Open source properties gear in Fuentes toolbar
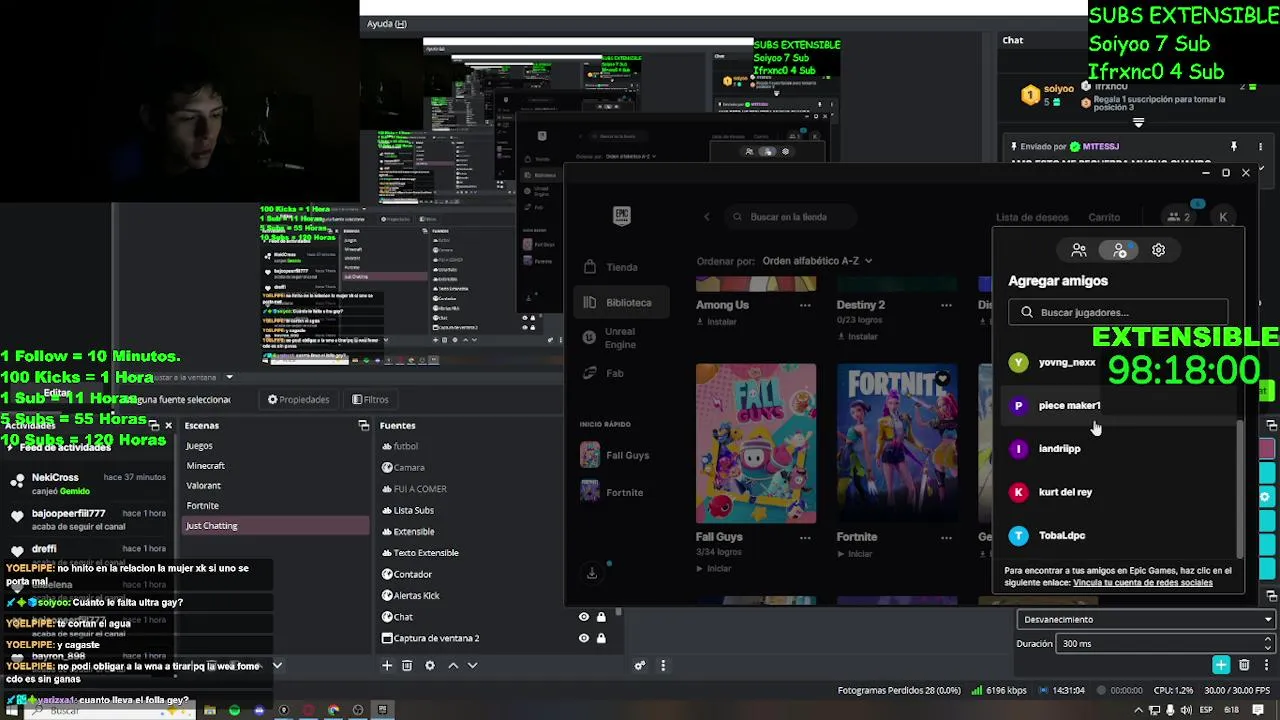 [430, 665]
